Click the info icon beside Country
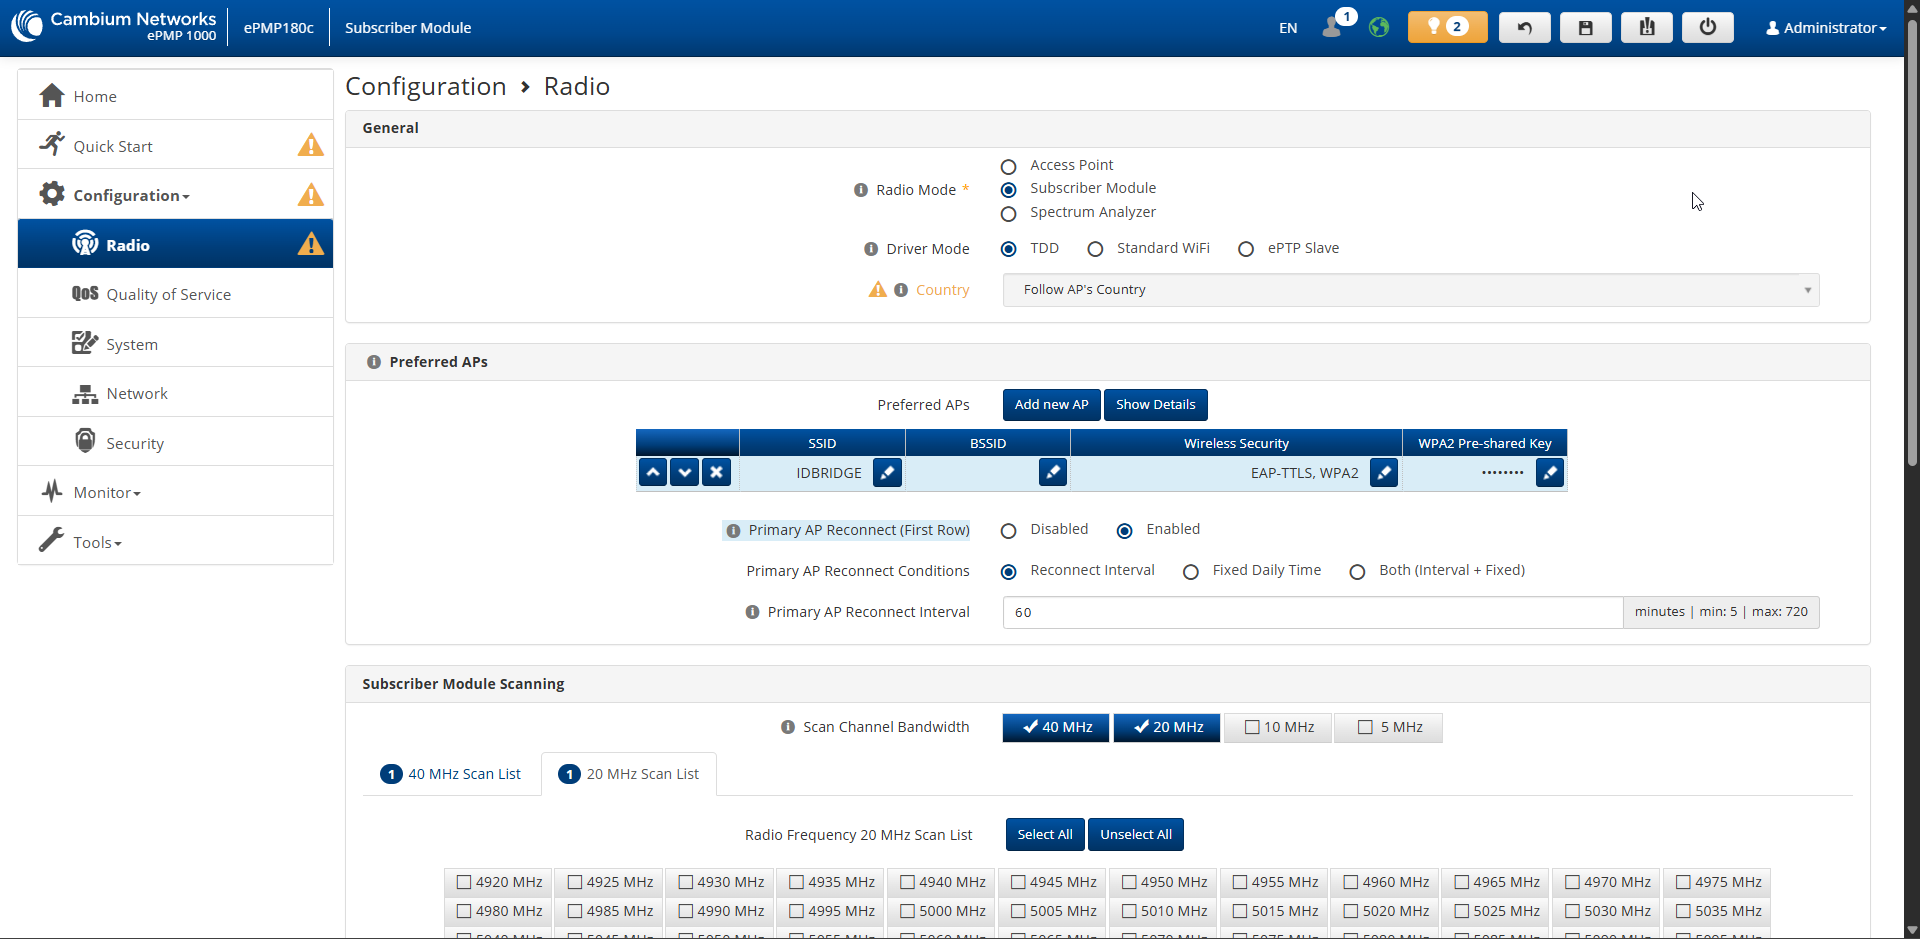The width and height of the screenshot is (1920, 939). click(x=901, y=290)
